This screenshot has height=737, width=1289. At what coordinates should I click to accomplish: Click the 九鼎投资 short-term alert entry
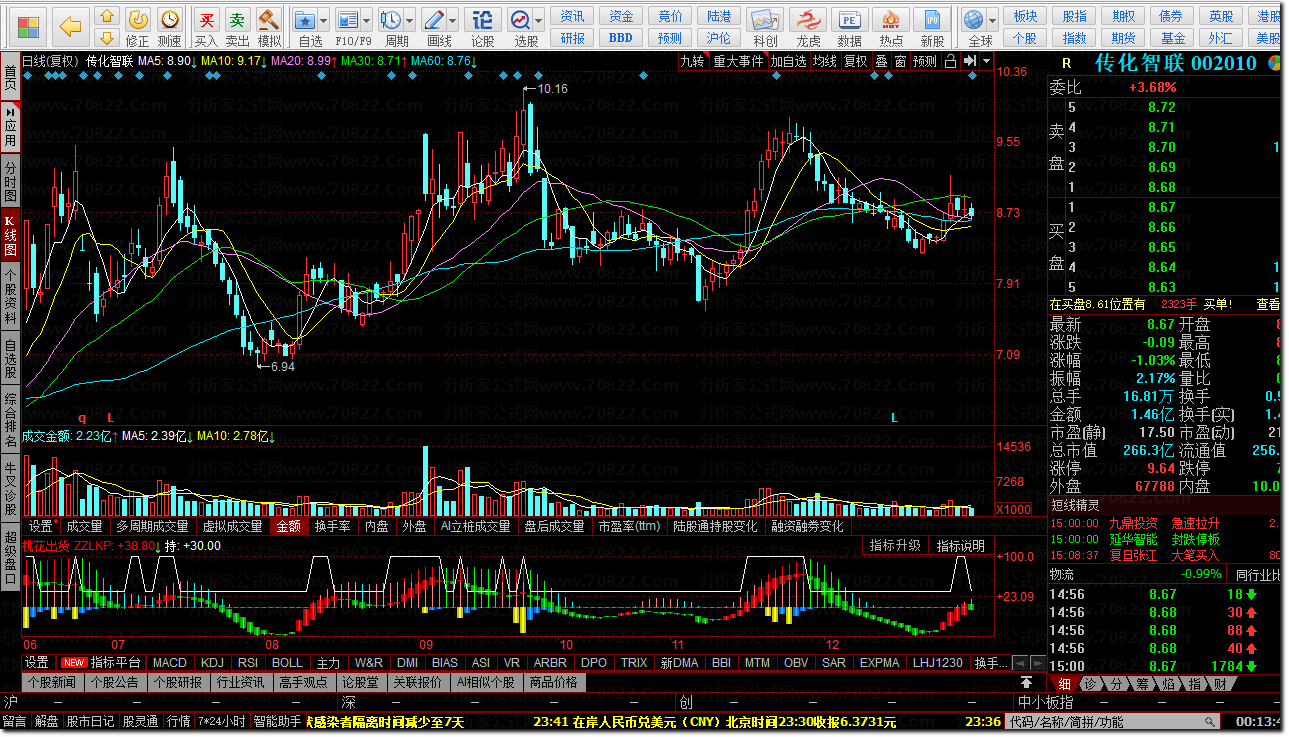[x=1133, y=522]
